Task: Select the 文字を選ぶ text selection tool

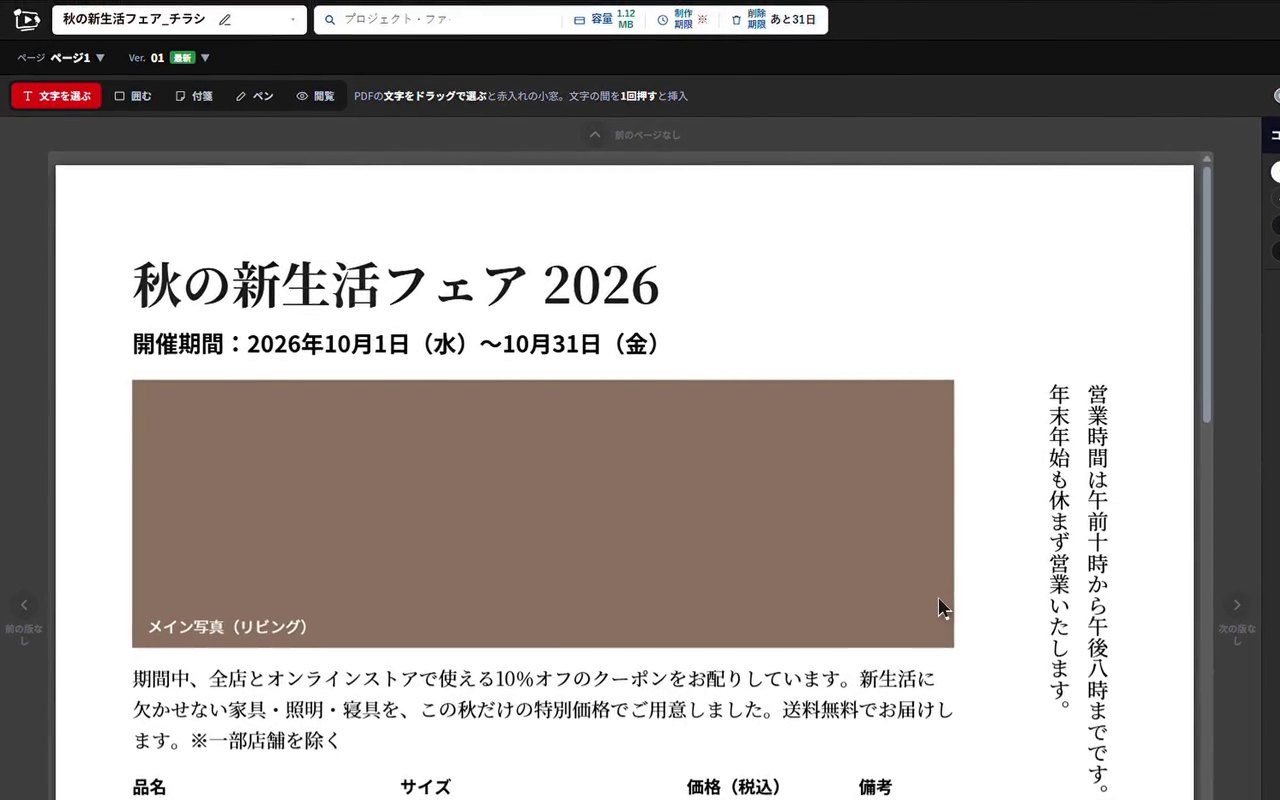Action: tap(56, 96)
